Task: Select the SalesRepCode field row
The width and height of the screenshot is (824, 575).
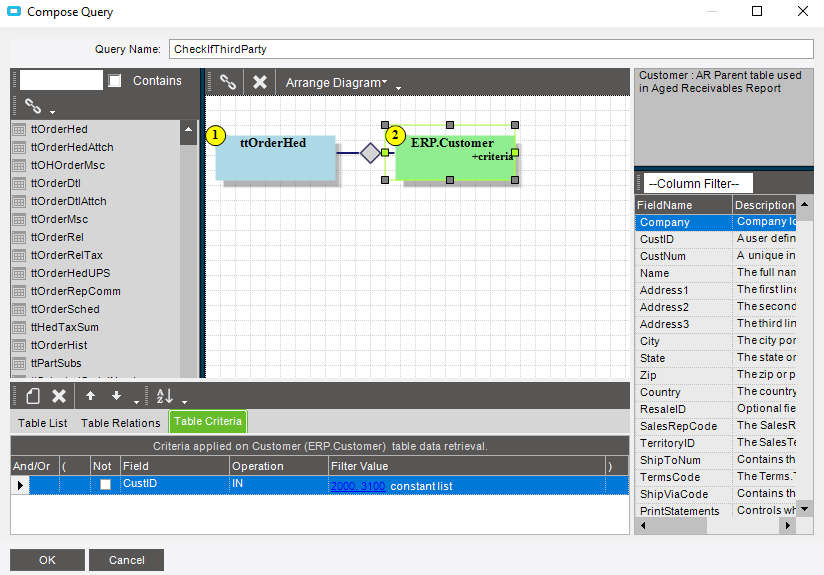Action: pos(715,426)
